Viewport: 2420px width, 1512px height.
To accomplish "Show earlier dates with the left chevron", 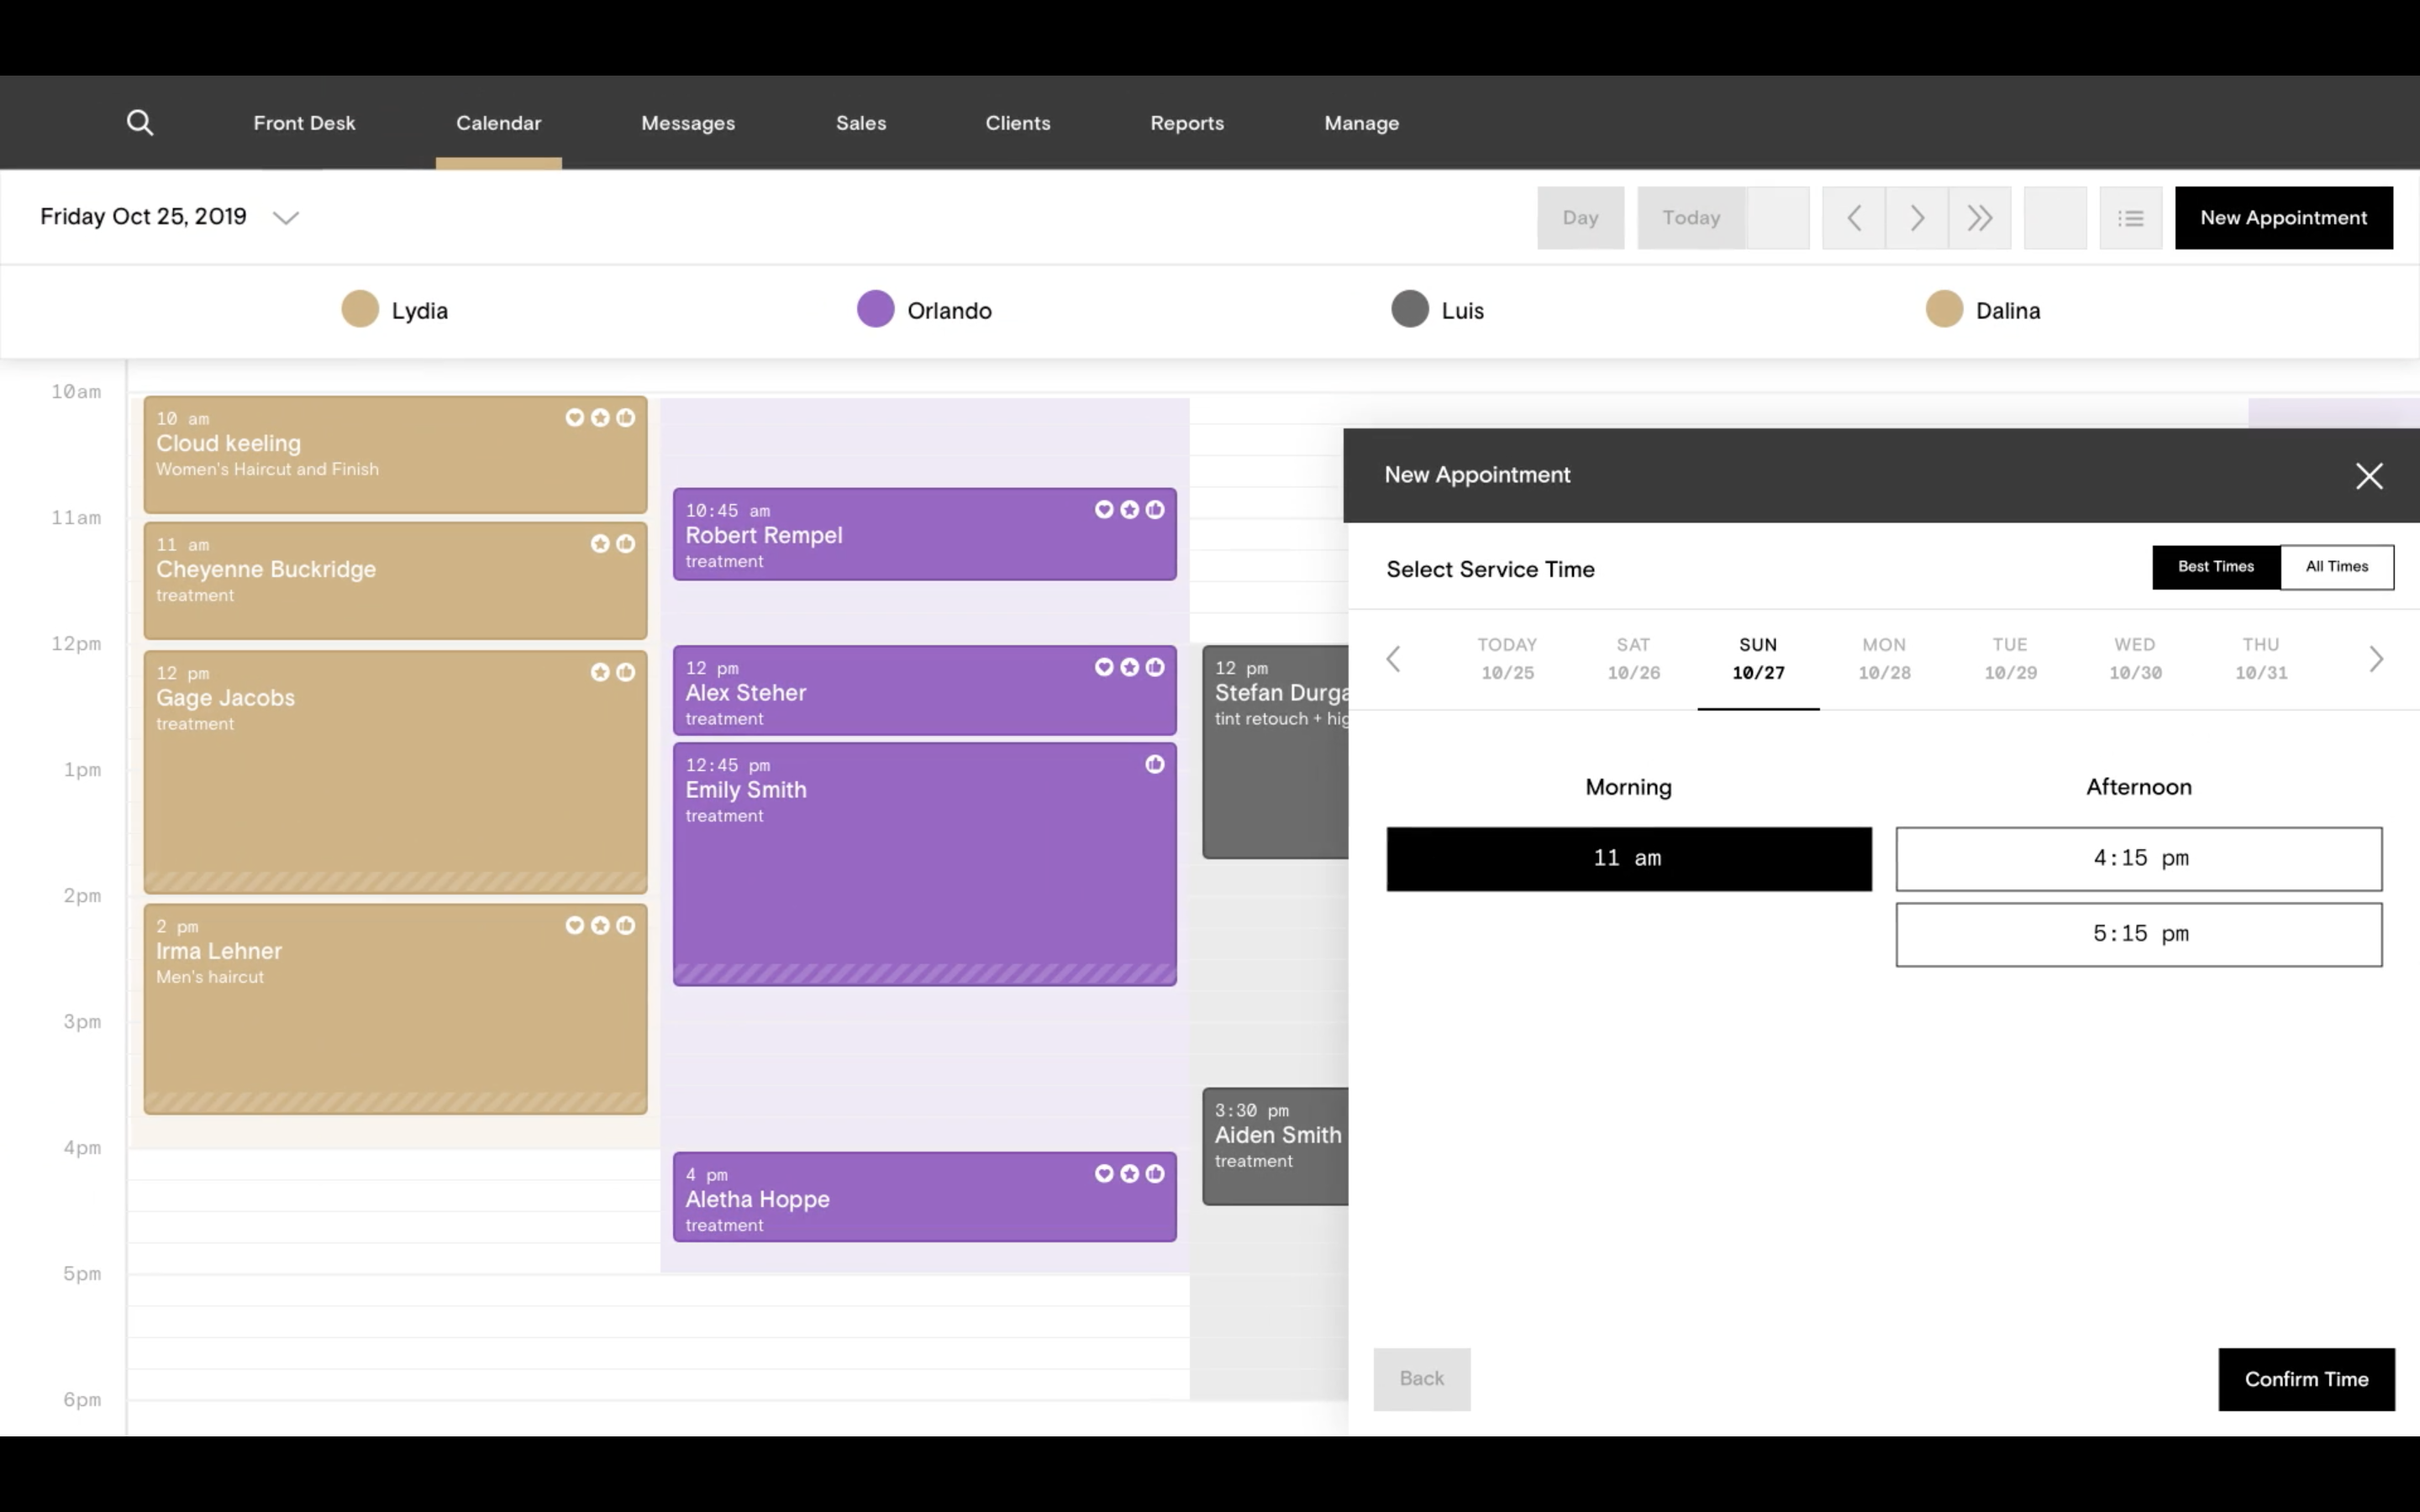I will click(1393, 659).
